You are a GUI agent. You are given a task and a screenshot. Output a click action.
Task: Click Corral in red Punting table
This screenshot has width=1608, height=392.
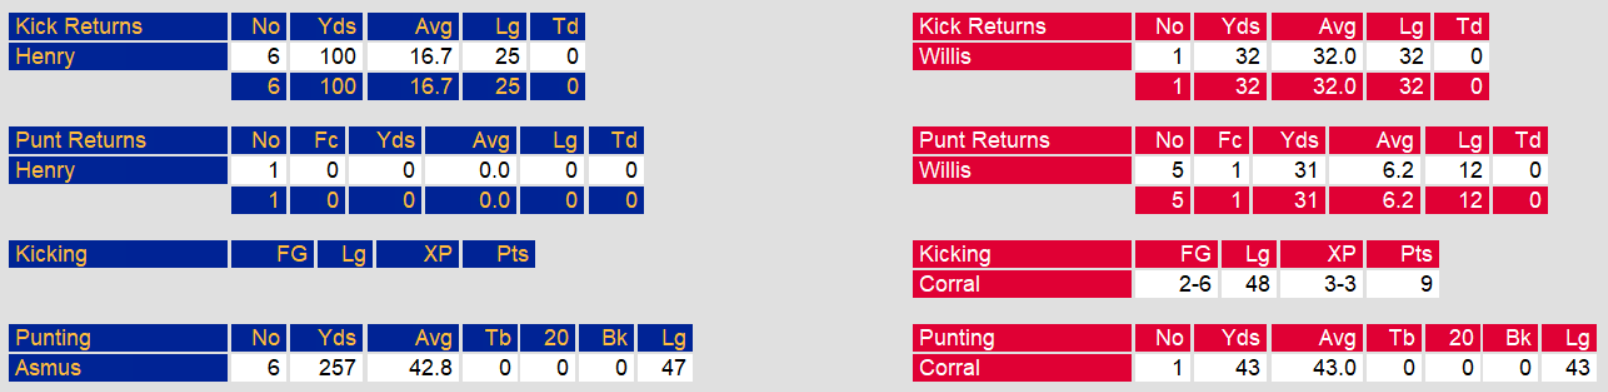[950, 368]
